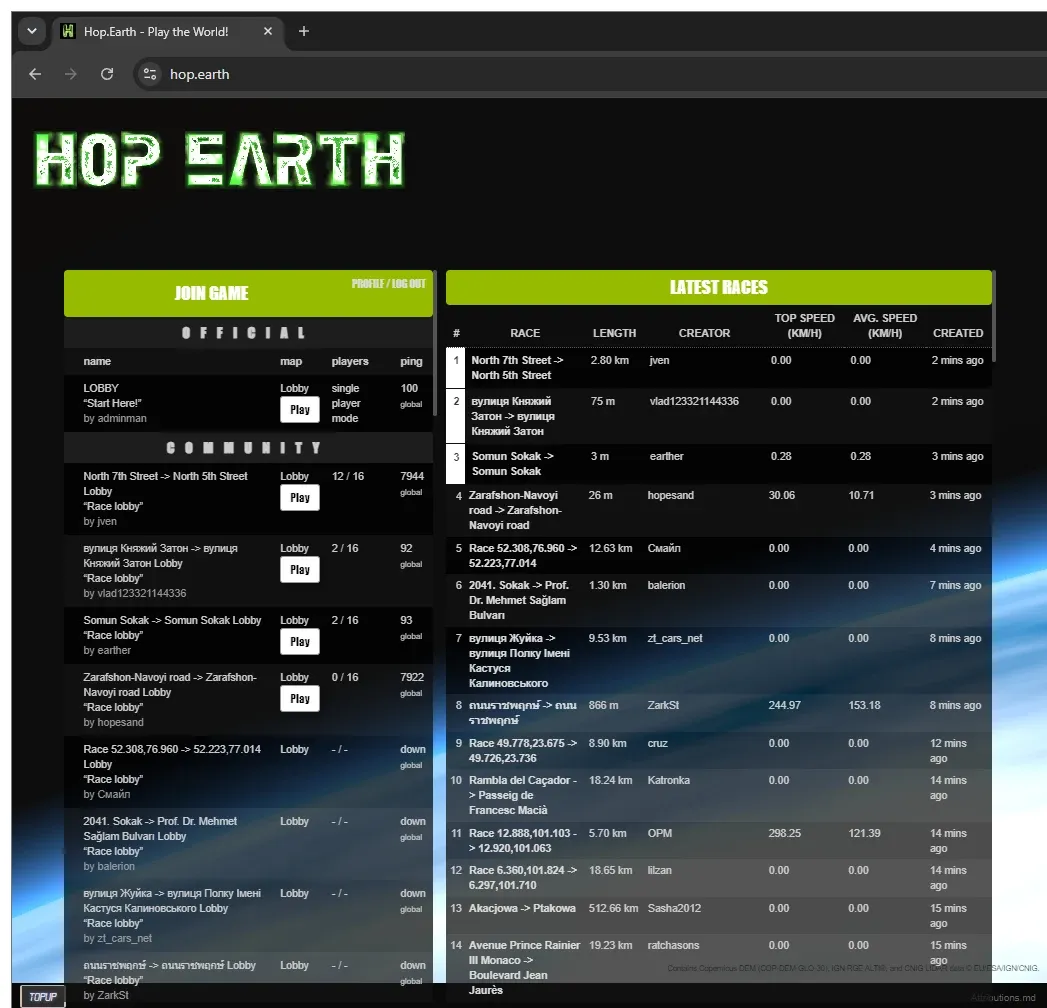Play the Somun Sokak race lobby
1047x1008 pixels.
(300, 642)
